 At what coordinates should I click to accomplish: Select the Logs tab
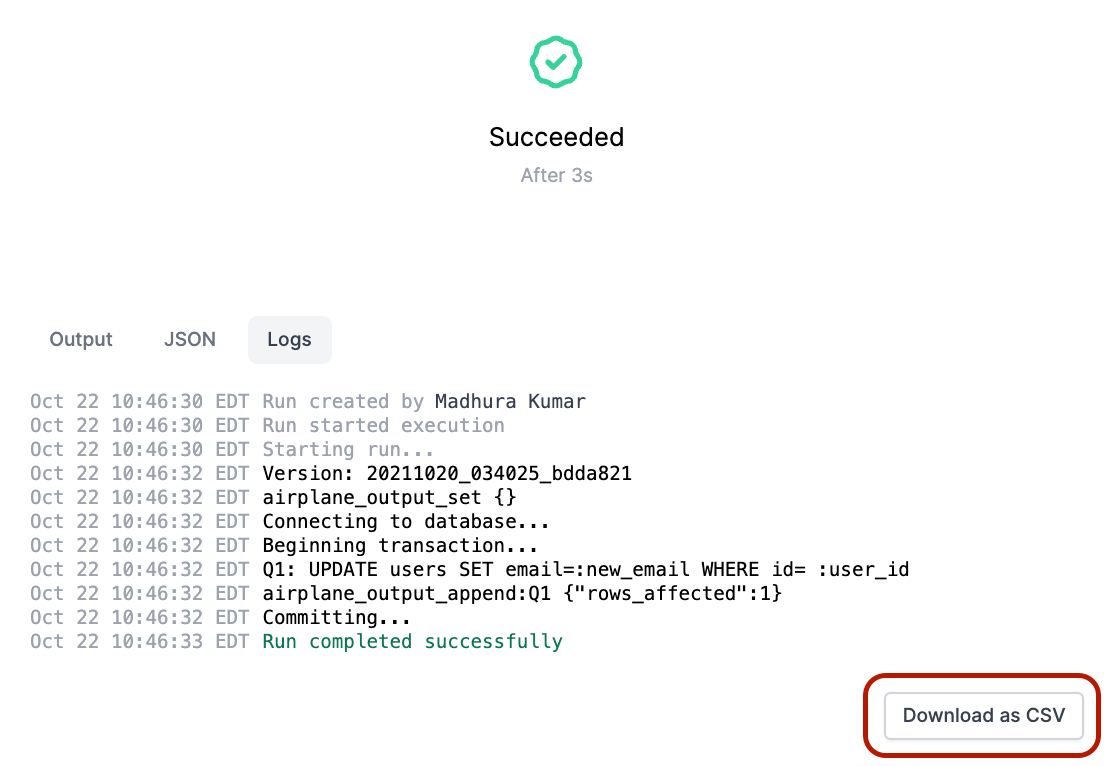click(x=290, y=340)
